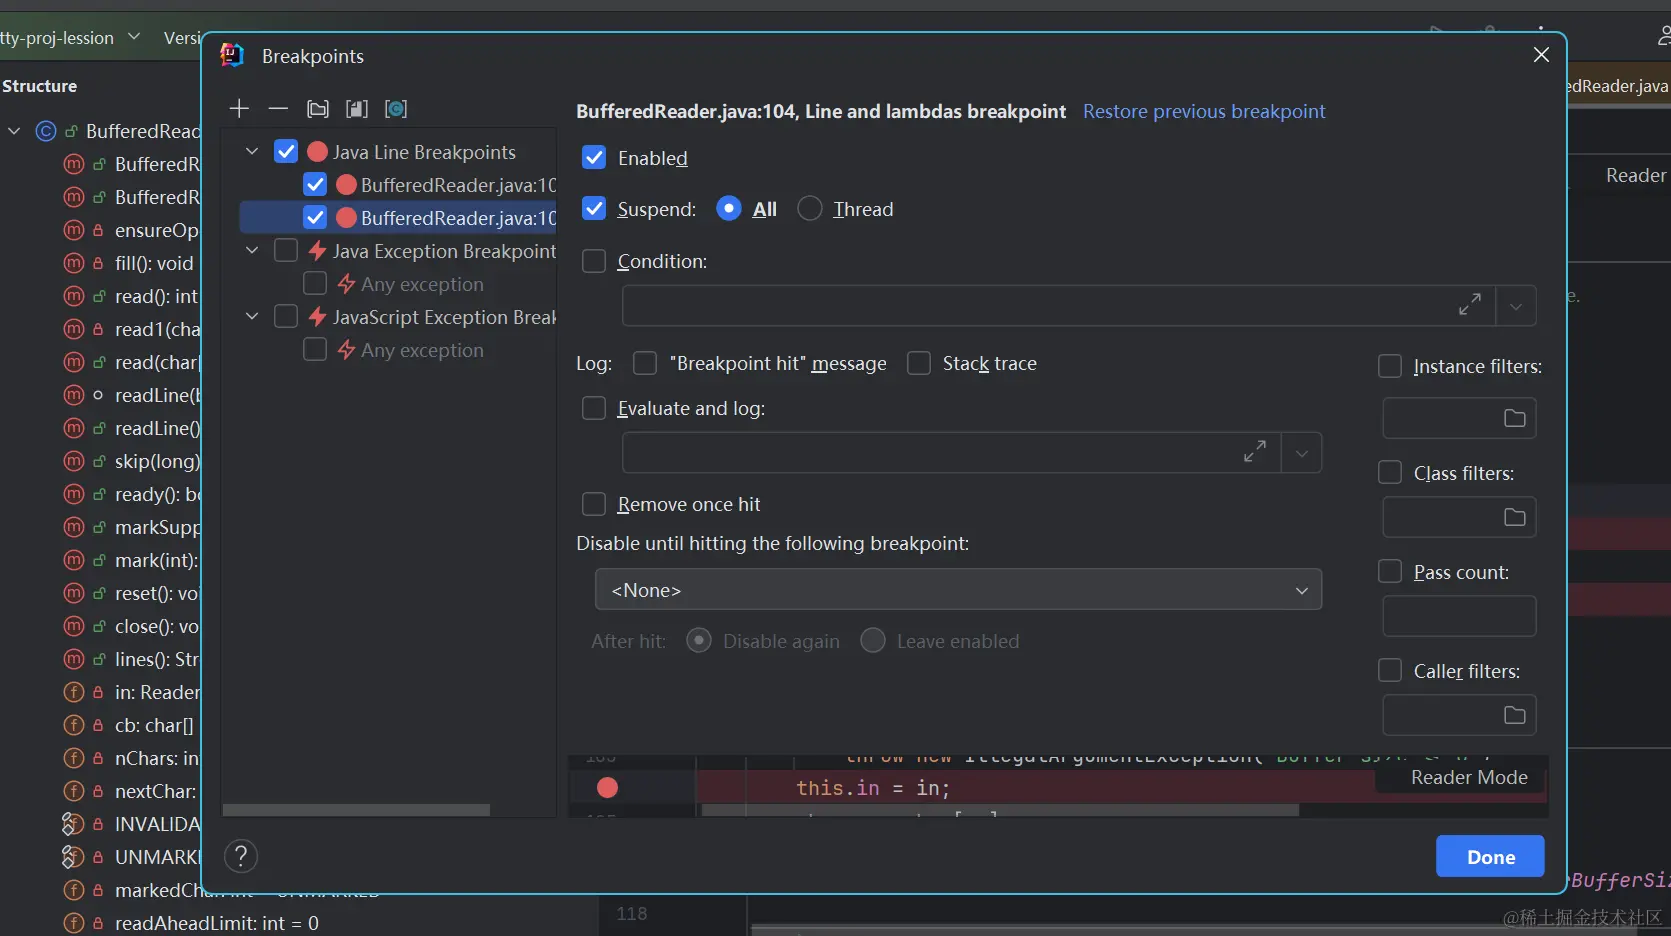Enable Stack trace logging

tap(919, 363)
